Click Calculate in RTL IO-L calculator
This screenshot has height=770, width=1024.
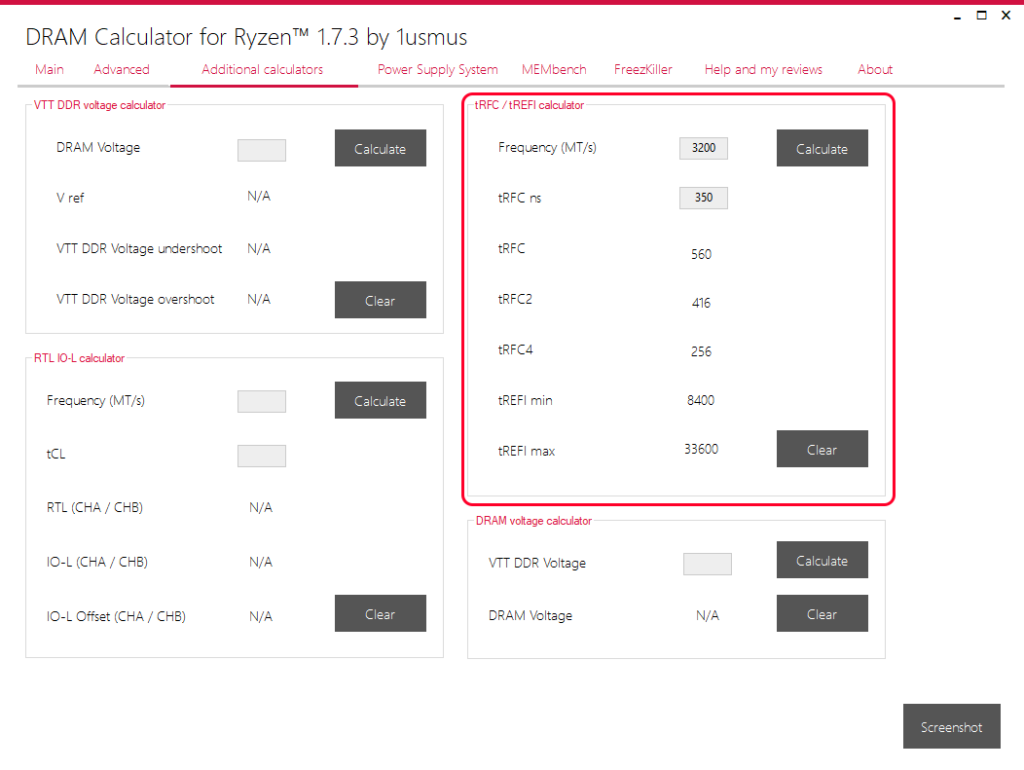(380, 400)
